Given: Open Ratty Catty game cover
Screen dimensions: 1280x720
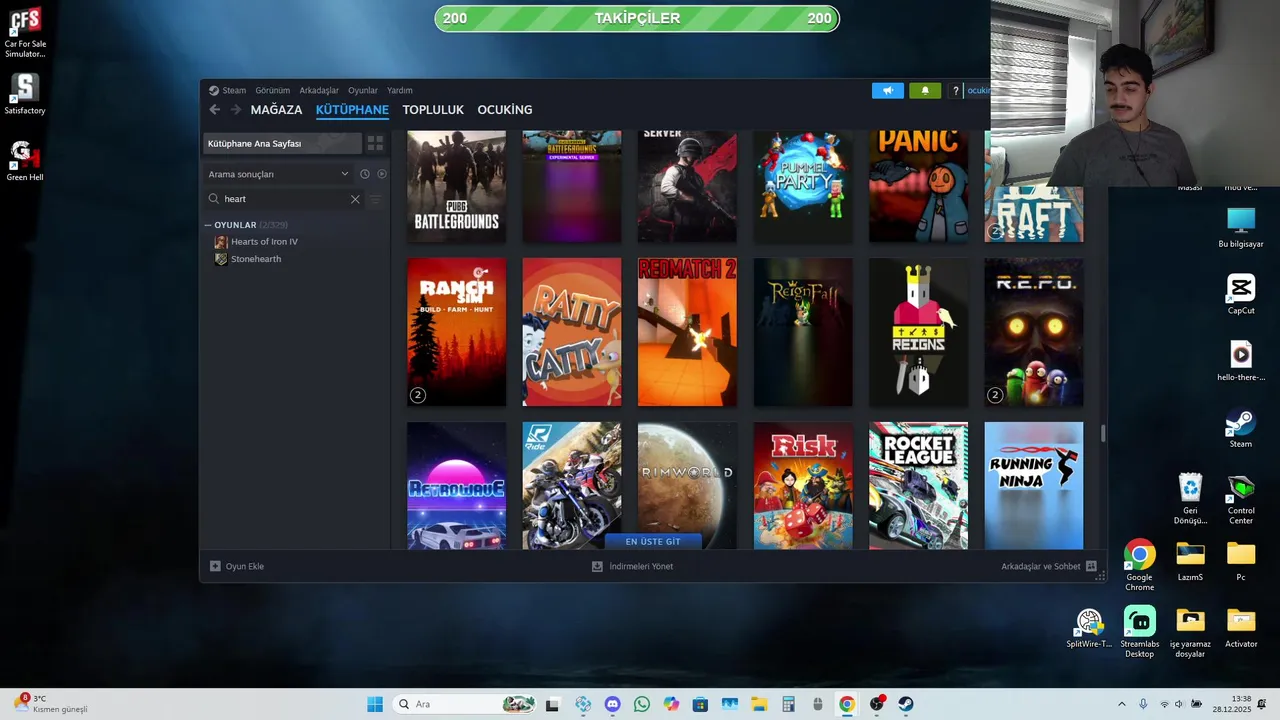Looking at the screenshot, I should tap(572, 332).
